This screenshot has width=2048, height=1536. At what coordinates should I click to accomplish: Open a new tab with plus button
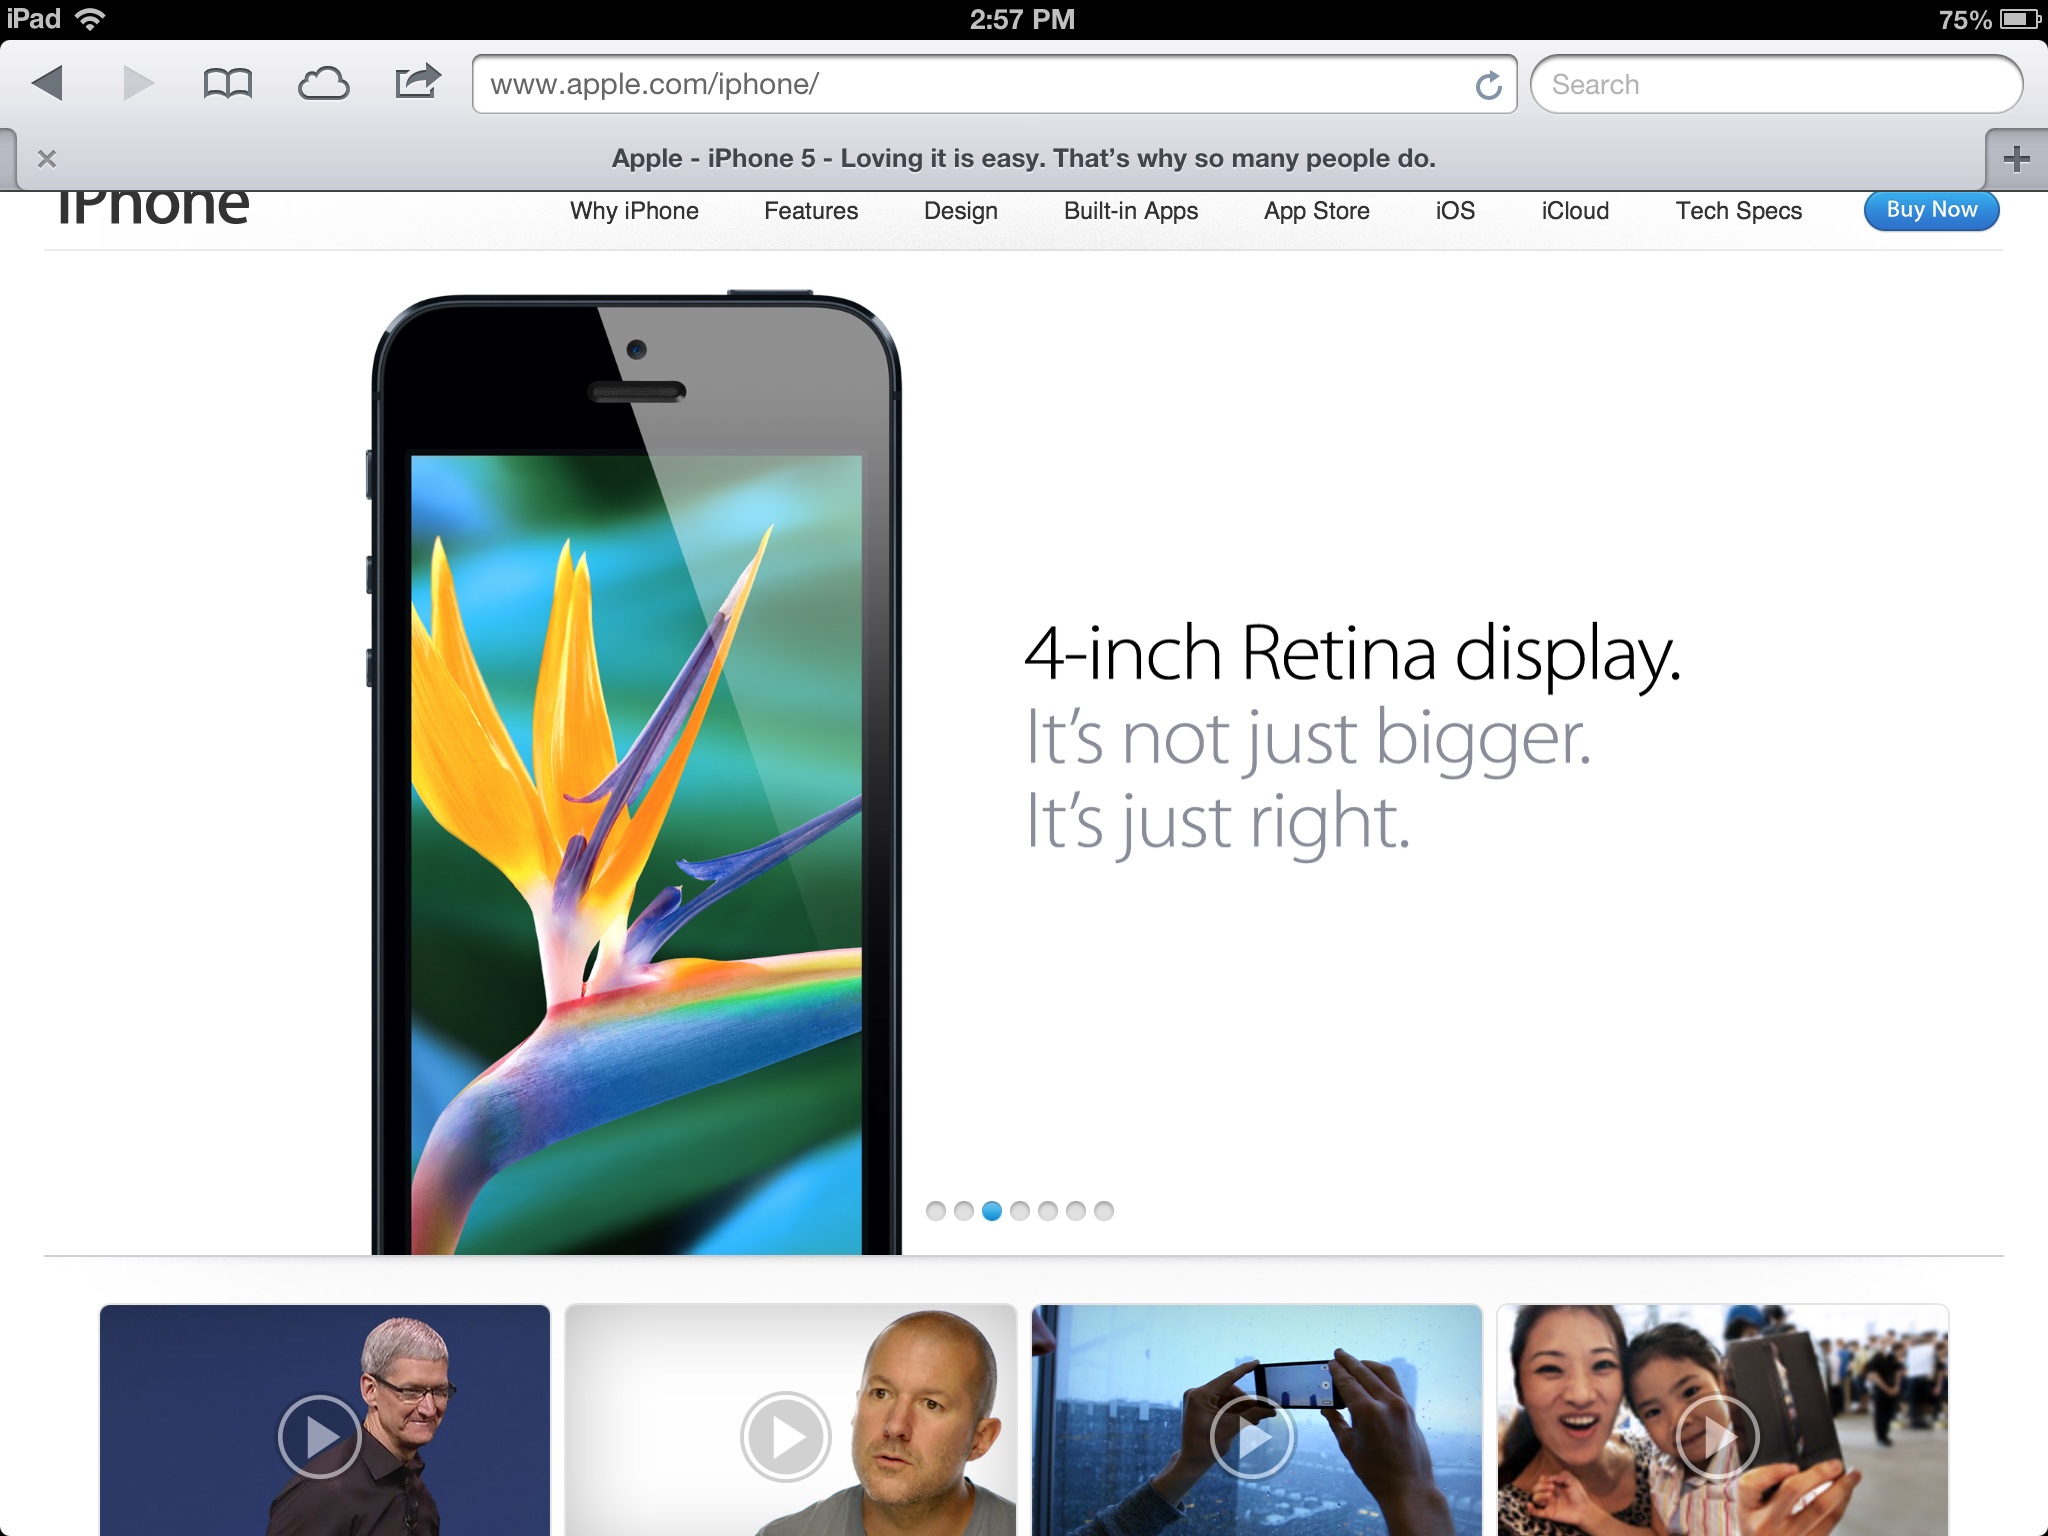pos(2017,159)
